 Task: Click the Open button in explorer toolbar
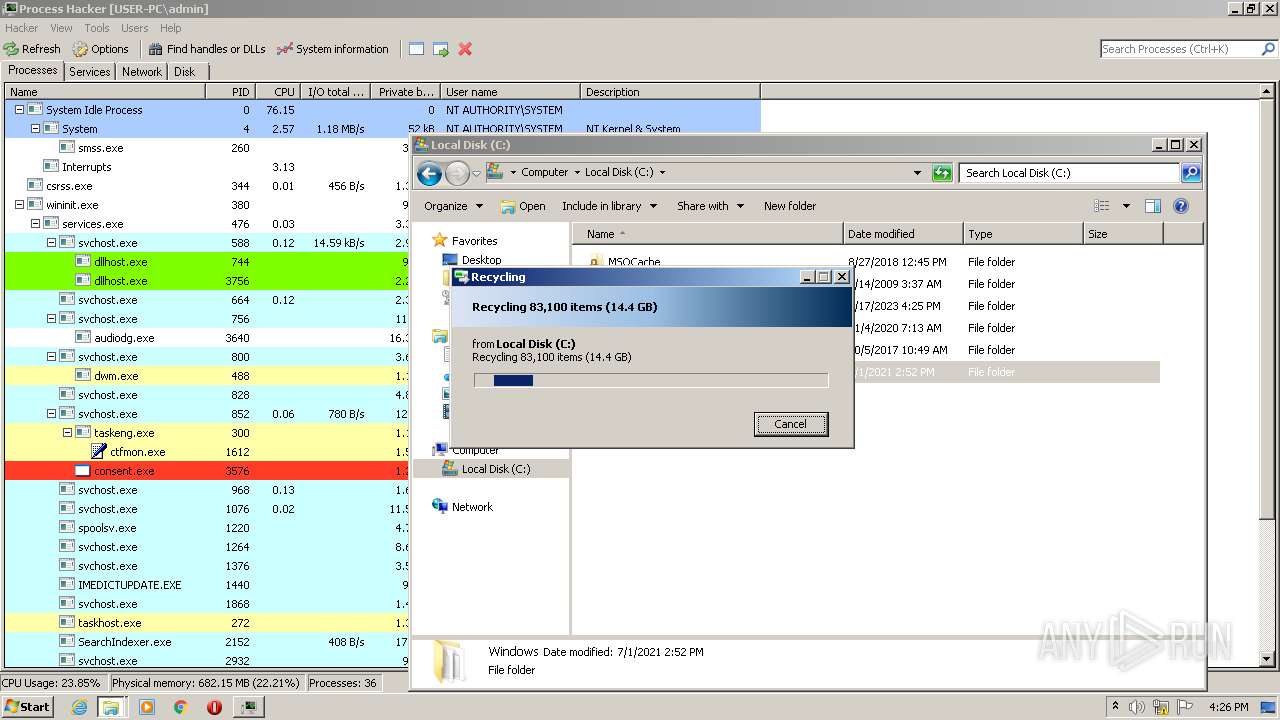tap(523, 206)
